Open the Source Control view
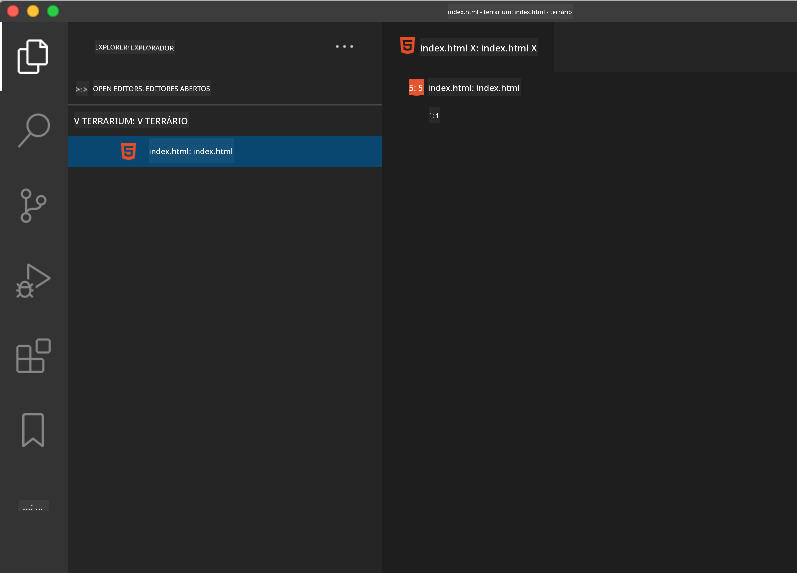This screenshot has width=797, height=573. pyautogui.click(x=33, y=206)
